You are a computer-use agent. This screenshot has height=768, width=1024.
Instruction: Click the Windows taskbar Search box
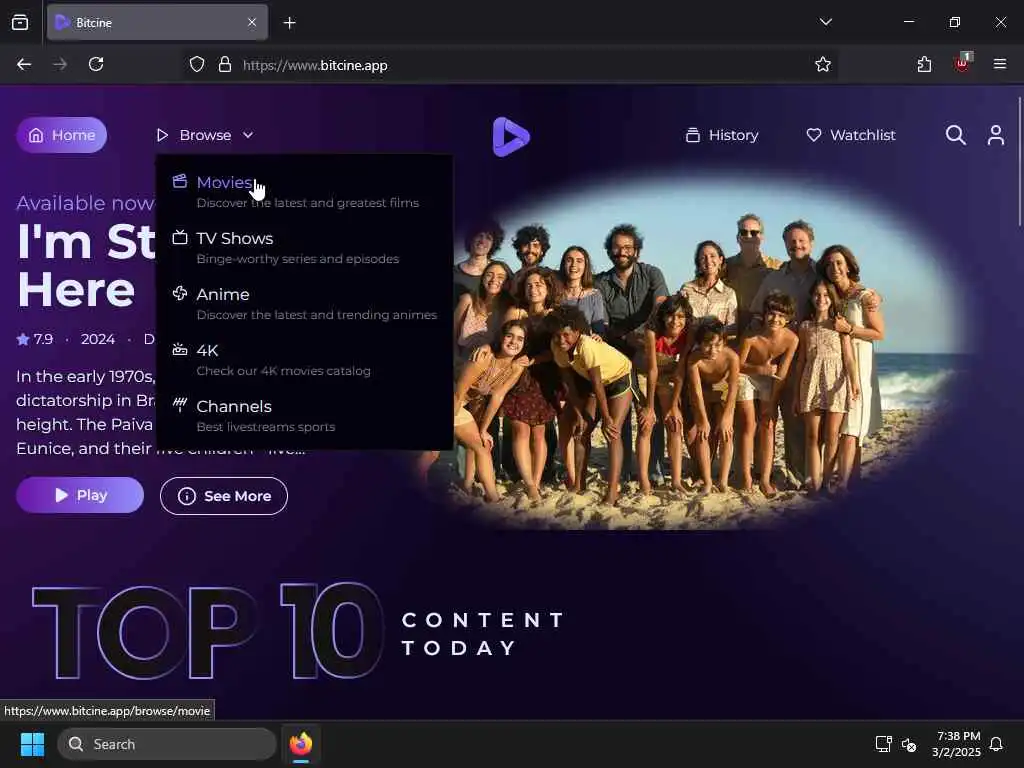pos(167,744)
